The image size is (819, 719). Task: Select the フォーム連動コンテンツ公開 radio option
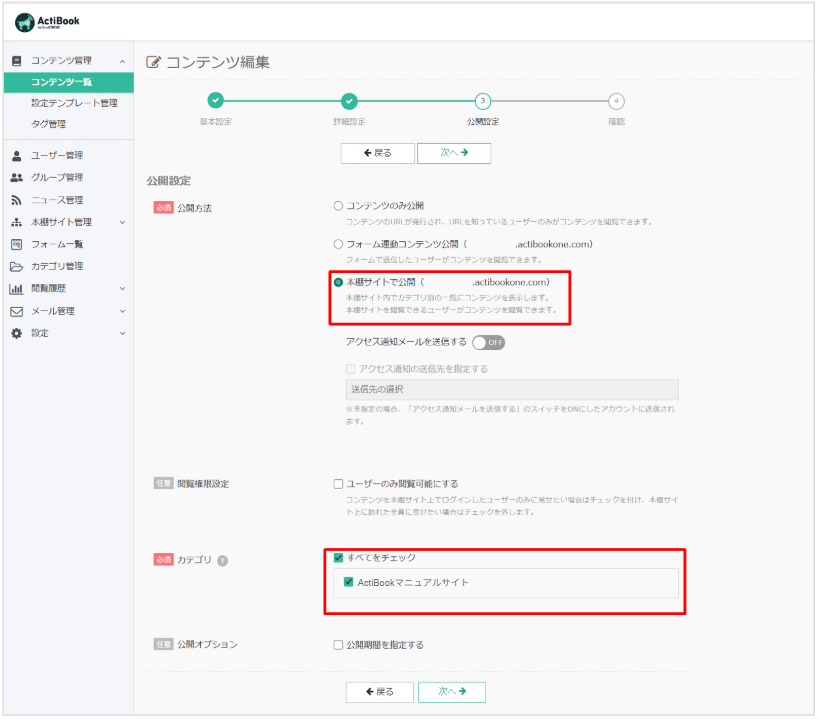338,244
